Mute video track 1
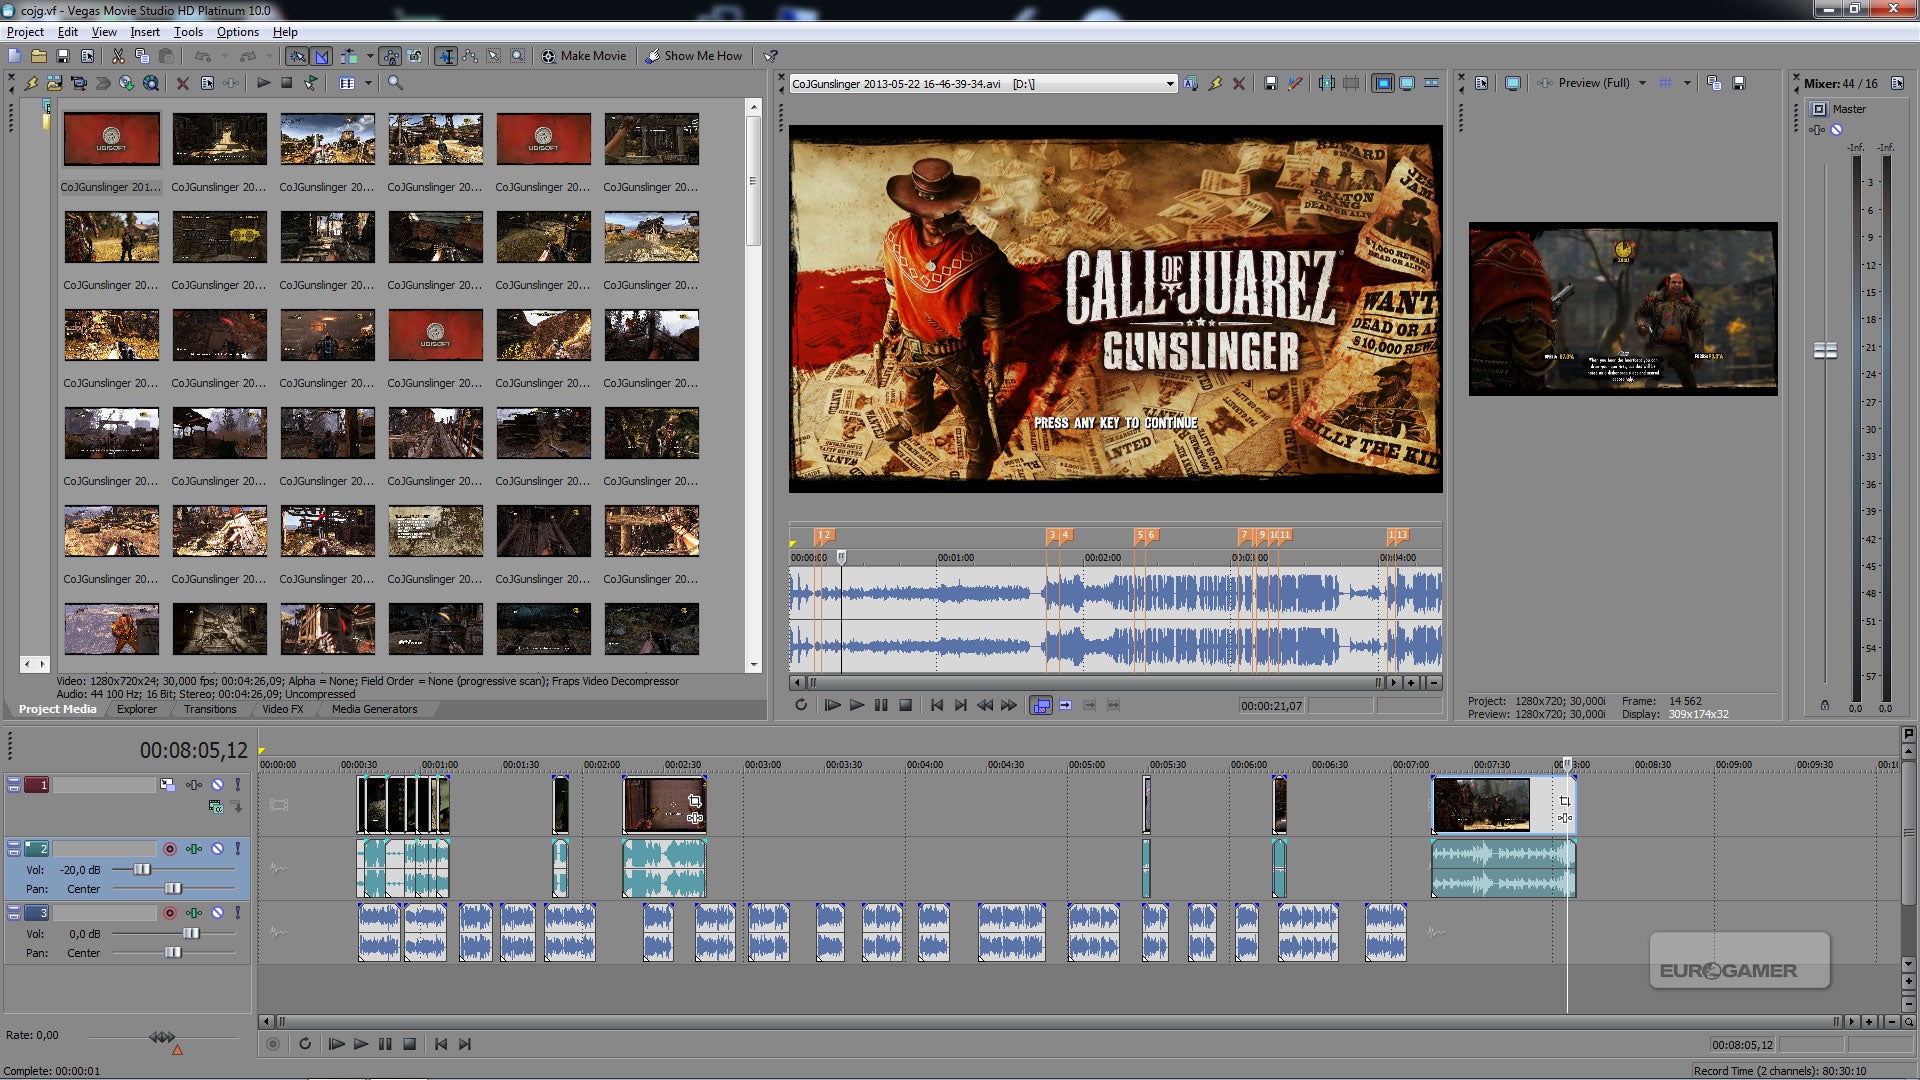 pos(217,785)
